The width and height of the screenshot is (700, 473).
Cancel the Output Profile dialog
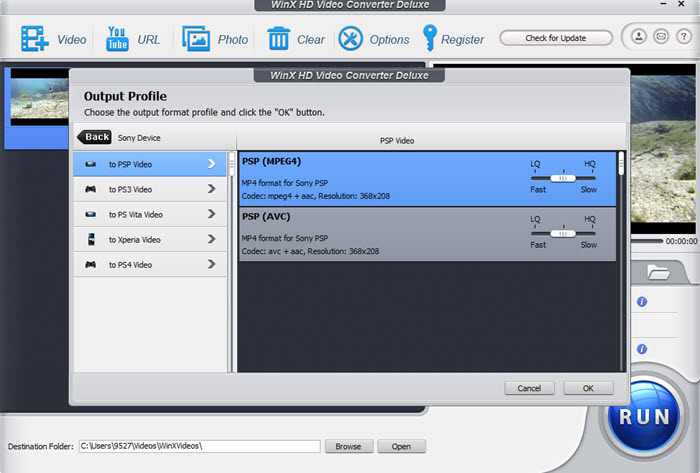pos(529,388)
